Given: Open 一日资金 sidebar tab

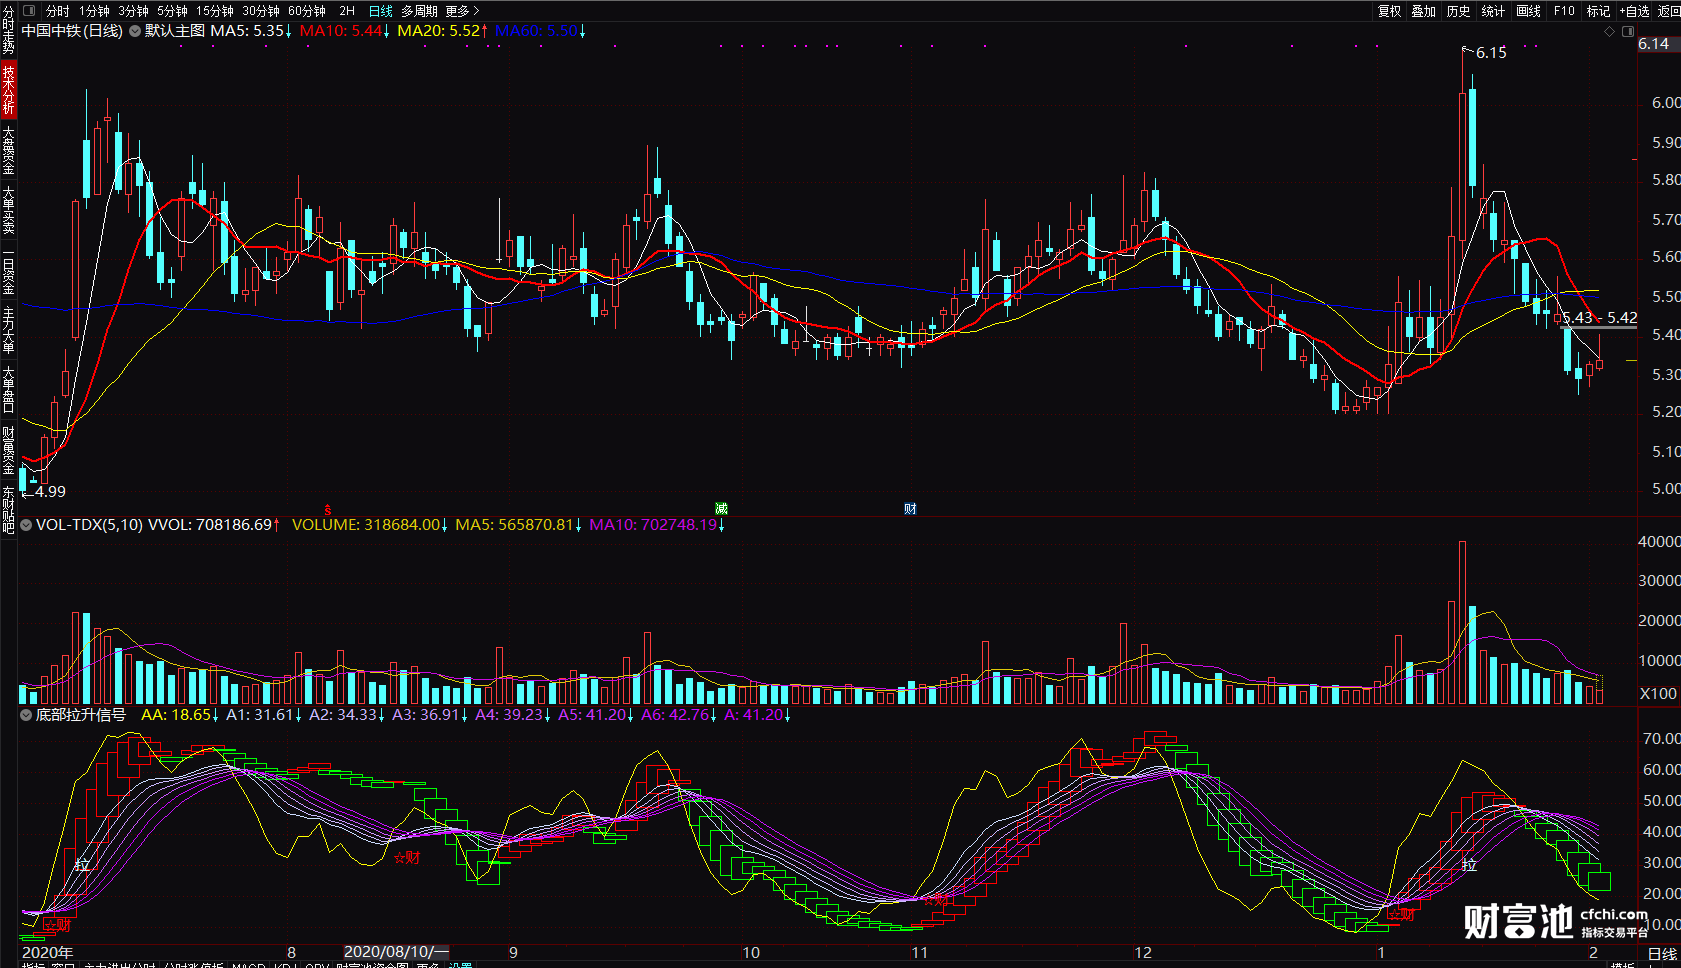Looking at the screenshot, I should point(8,270).
